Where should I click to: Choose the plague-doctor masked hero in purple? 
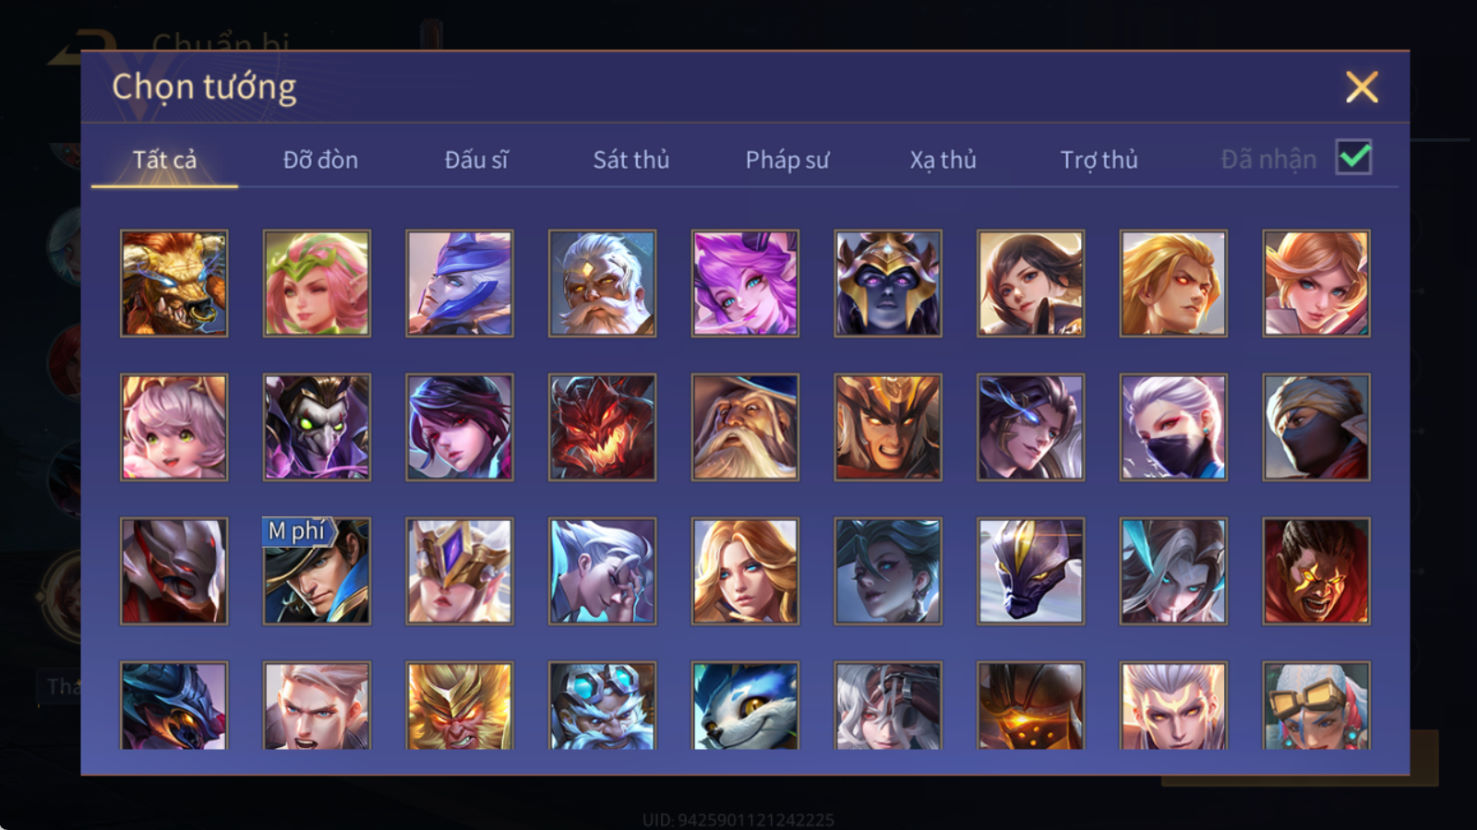[317, 427]
